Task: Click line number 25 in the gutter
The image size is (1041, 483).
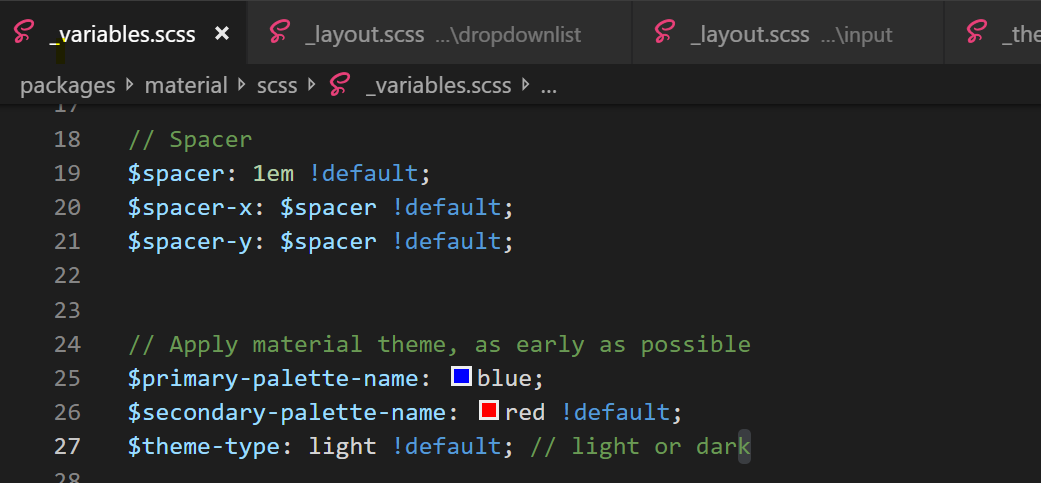Action: 66,378
